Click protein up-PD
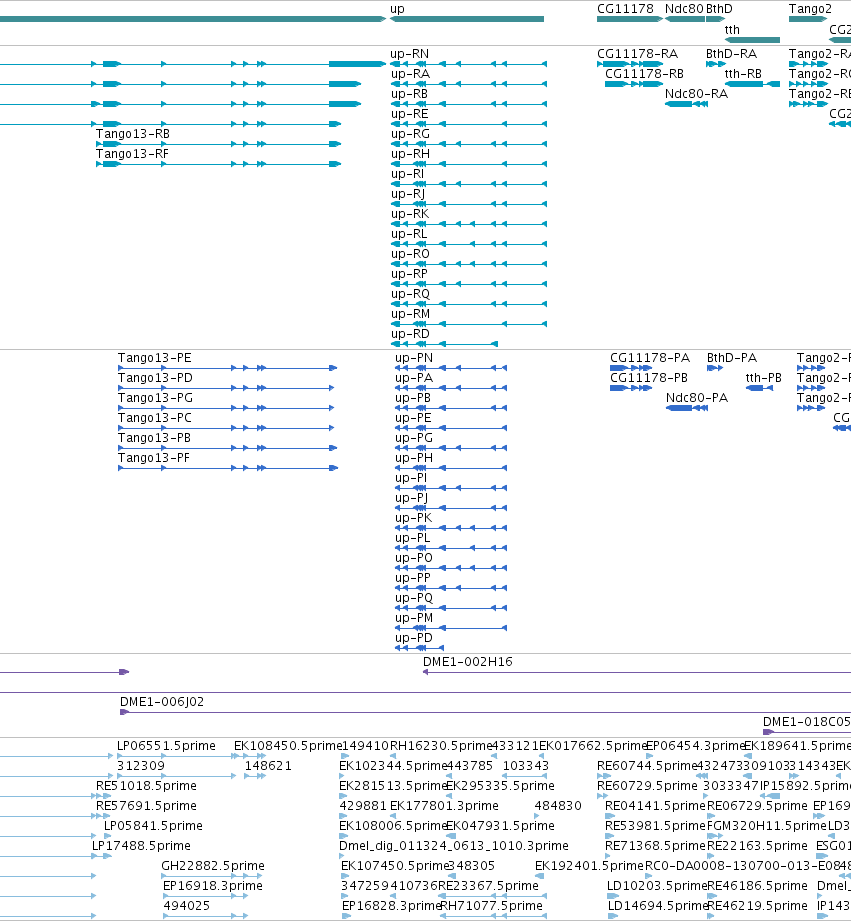Image resolution: width=851 pixels, height=921 pixels. coord(419,648)
